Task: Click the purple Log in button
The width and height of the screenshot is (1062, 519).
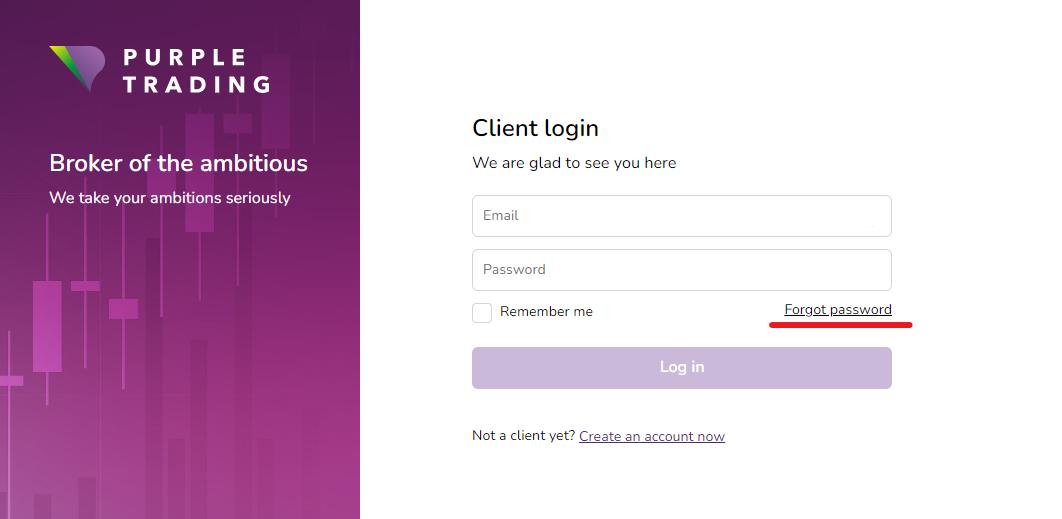Action: pyautogui.click(x=681, y=368)
